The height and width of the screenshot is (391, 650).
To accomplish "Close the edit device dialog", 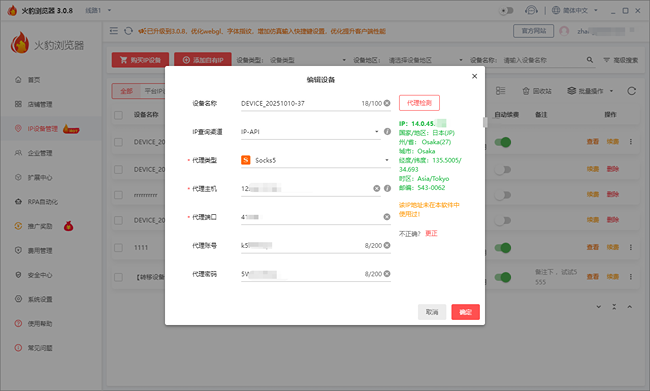I will click(x=474, y=76).
